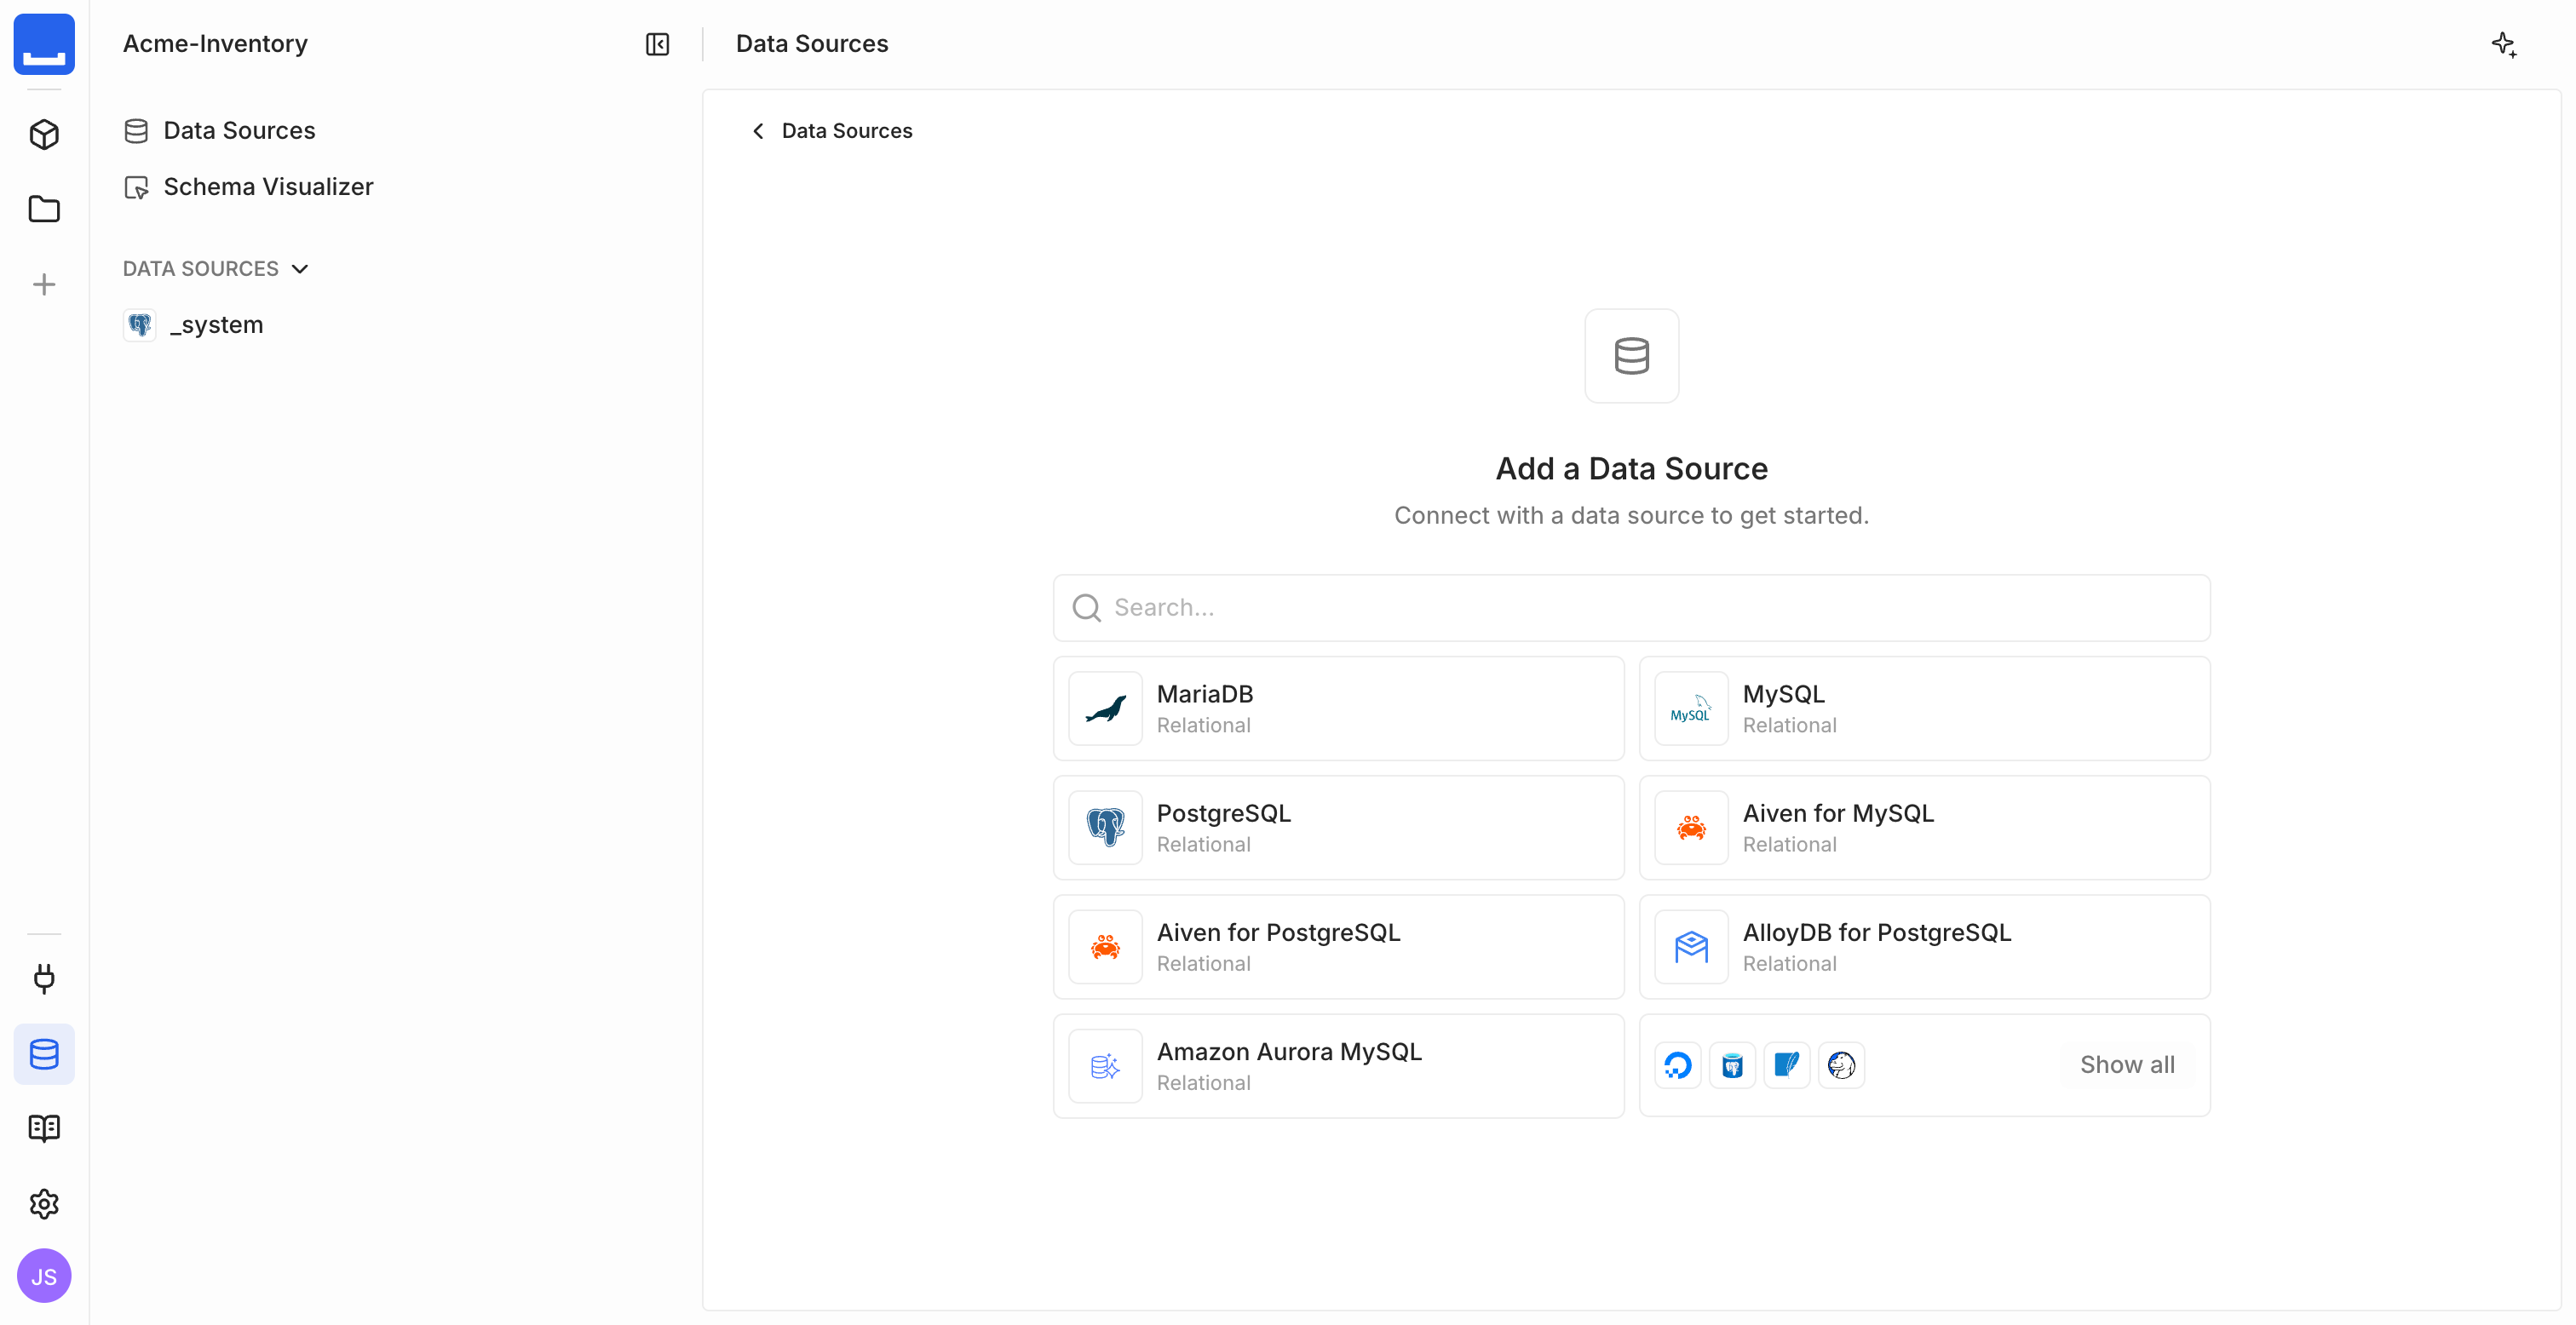2576x1325 pixels.
Task: Open the plug connections icon
Action: pyautogui.click(x=44, y=978)
